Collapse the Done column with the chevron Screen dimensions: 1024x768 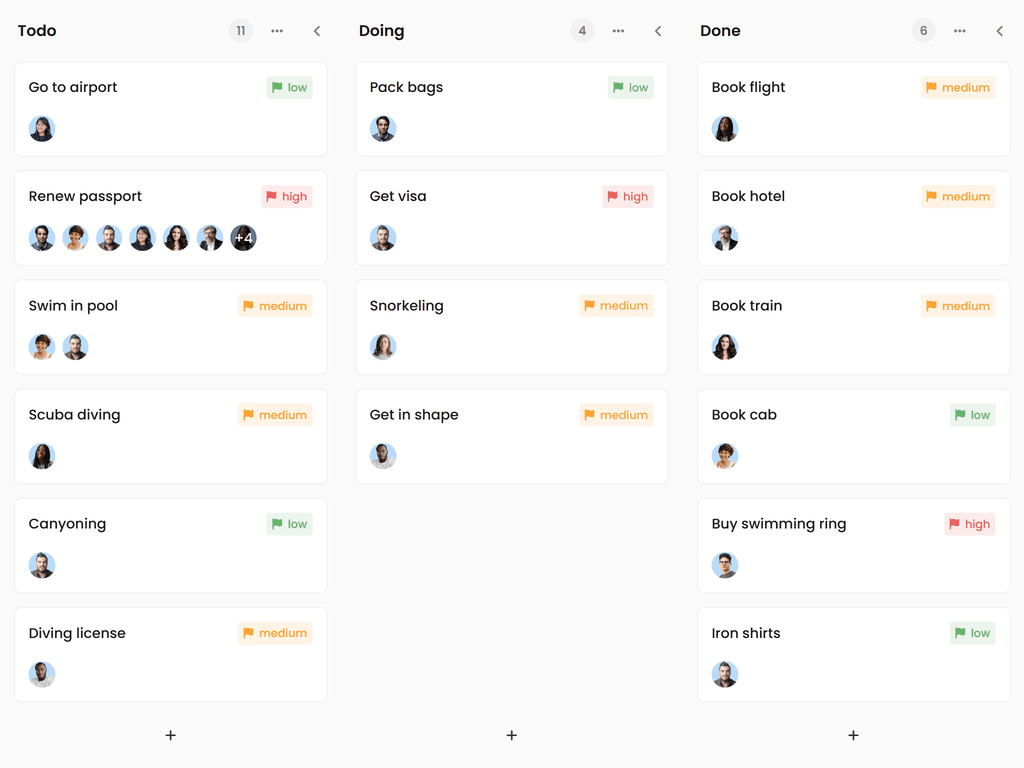[999, 31]
